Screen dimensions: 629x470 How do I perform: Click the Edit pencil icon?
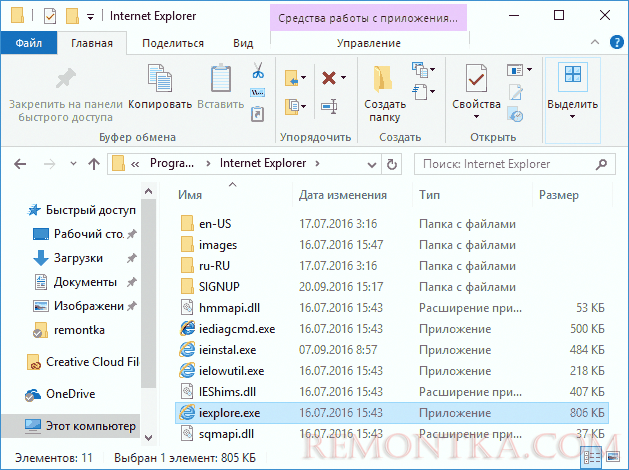[516, 92]
